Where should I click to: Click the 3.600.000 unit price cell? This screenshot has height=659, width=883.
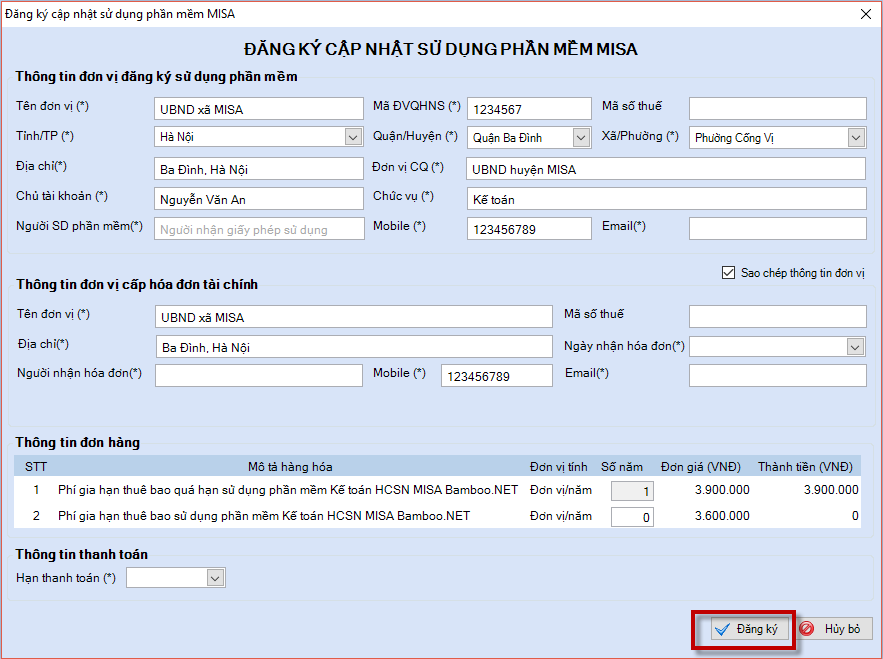point(722,516)
